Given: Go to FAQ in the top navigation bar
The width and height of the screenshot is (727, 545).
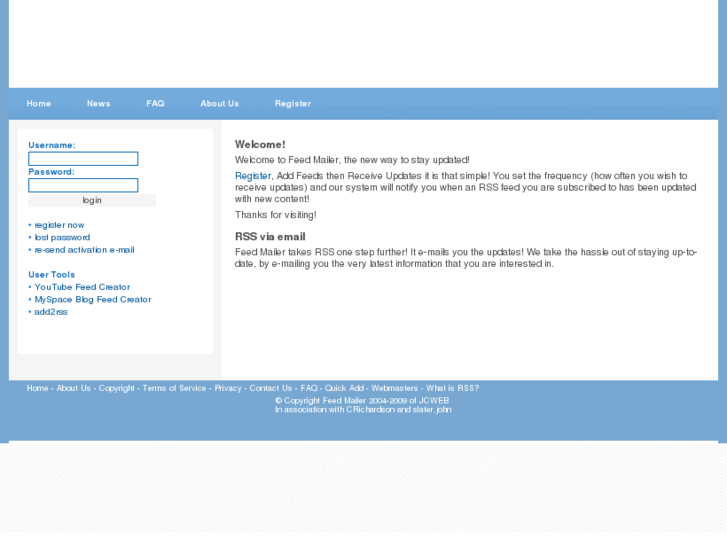Looking at the screenshot, I should click(155, 103).
